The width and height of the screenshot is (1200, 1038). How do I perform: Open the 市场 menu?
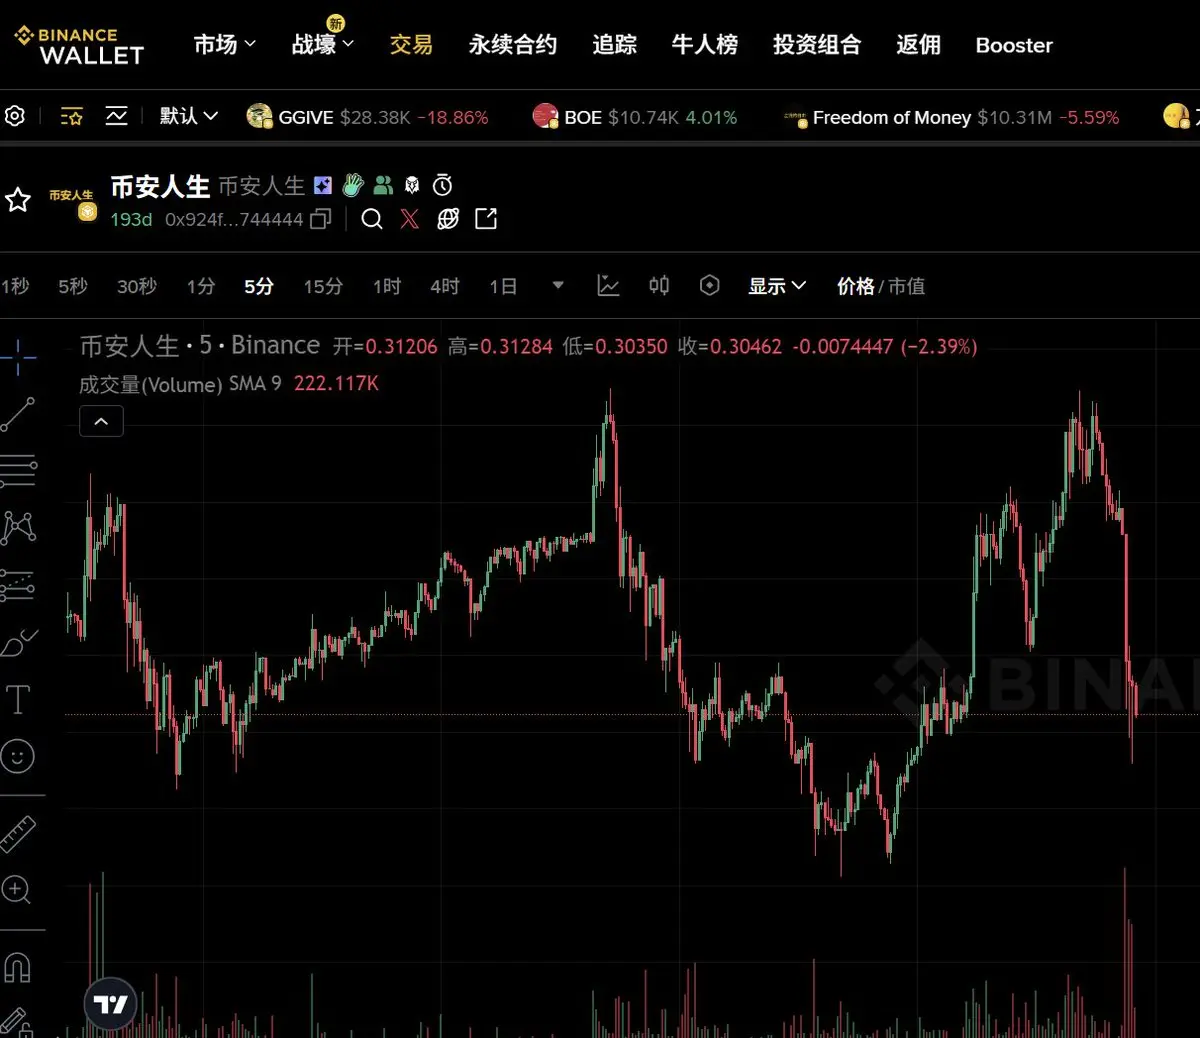coord(225,45)
